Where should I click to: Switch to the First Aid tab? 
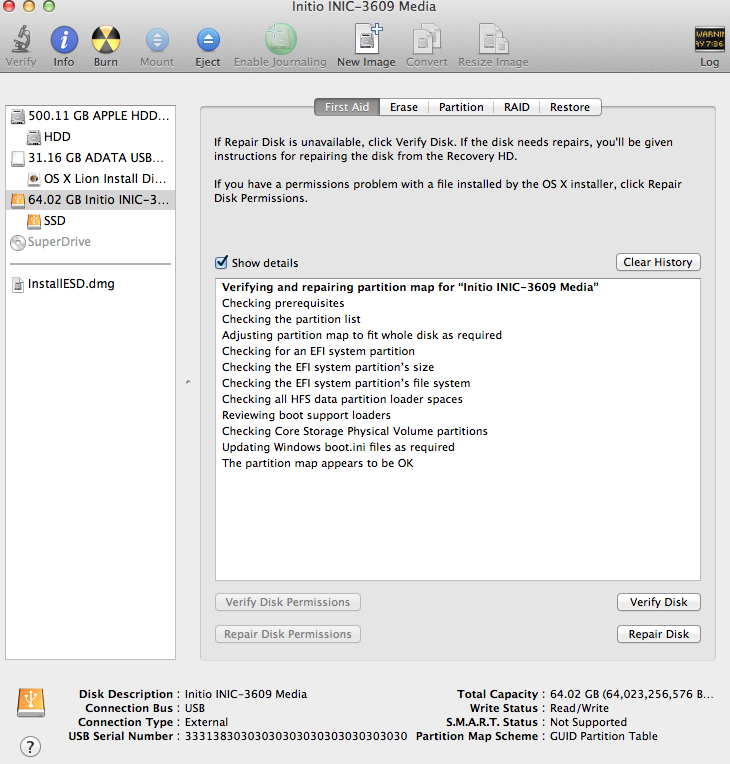pos(347,107)
